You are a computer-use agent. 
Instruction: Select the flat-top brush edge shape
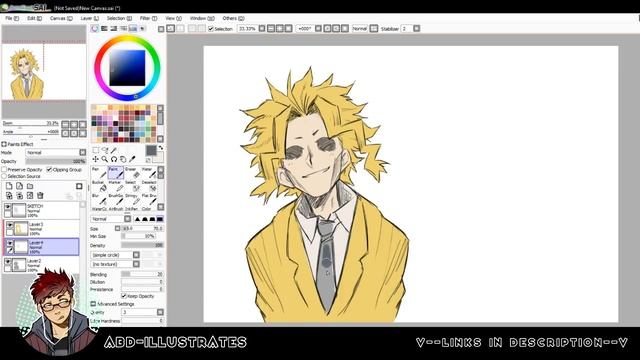pos(160,219)
